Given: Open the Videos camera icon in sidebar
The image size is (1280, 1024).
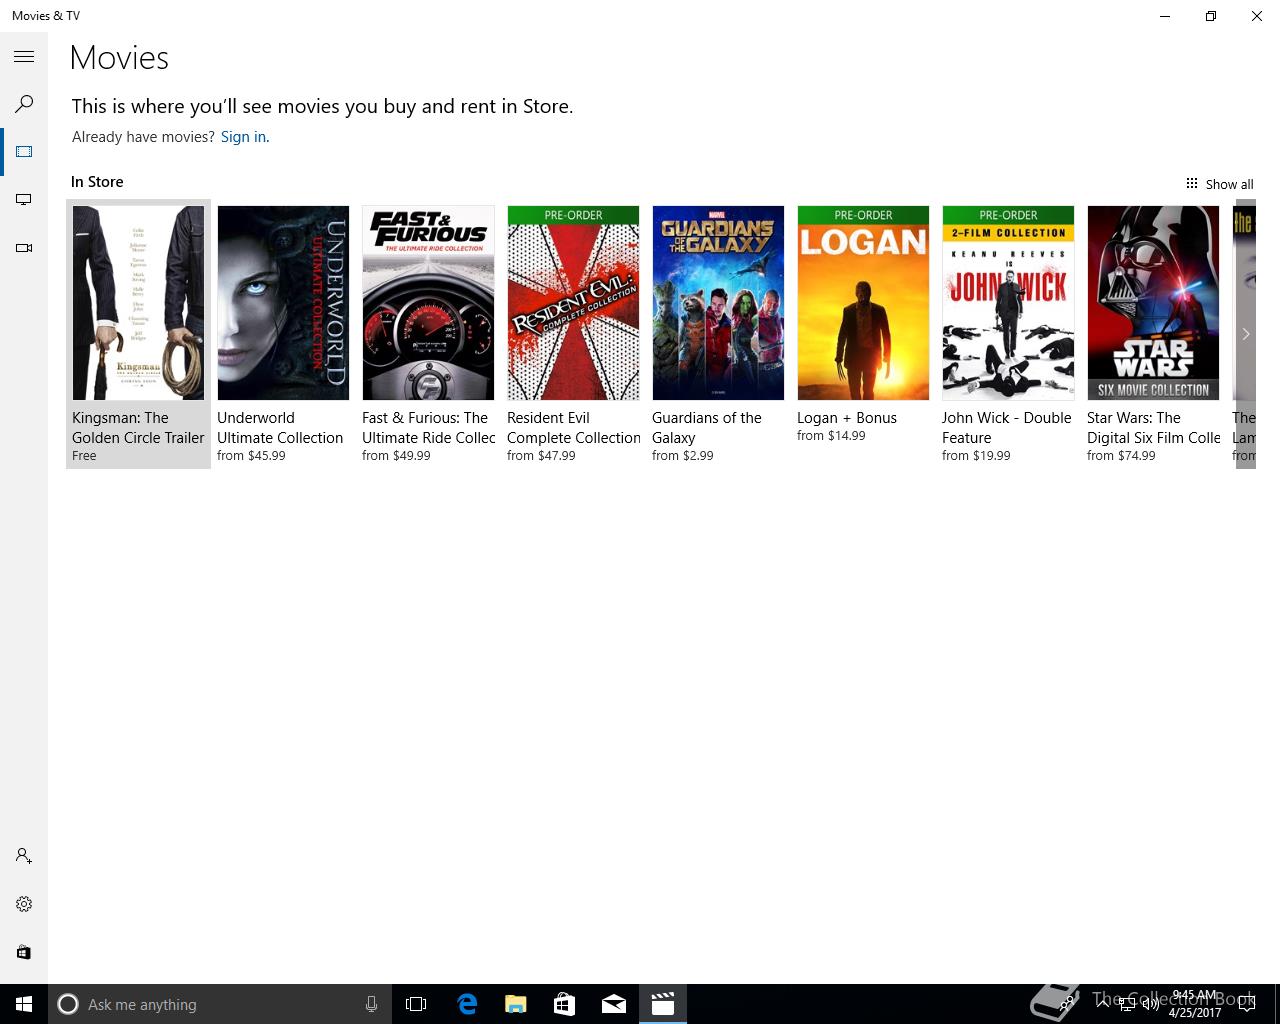Looking at the screenshot, I should click(x=24, y=248).
